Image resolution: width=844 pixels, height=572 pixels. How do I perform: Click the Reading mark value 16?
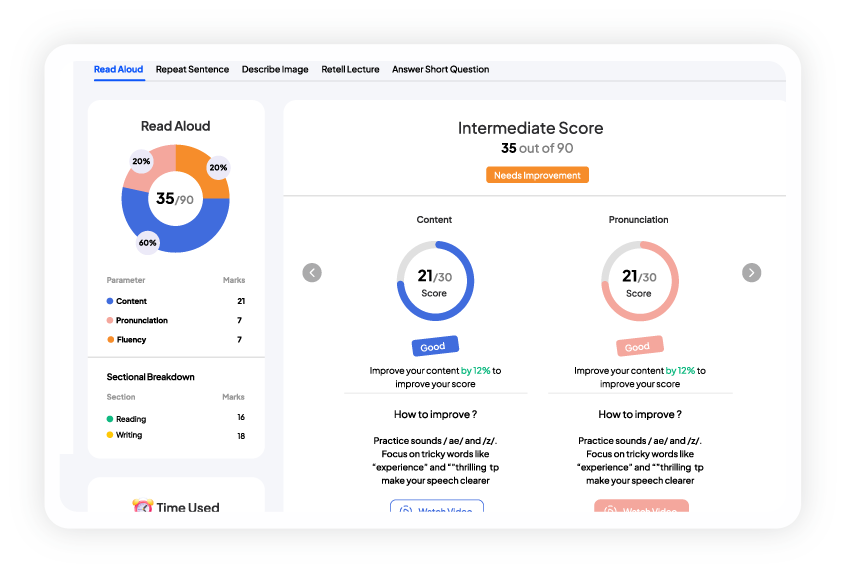pyautogui.click(x=241, y=417)
